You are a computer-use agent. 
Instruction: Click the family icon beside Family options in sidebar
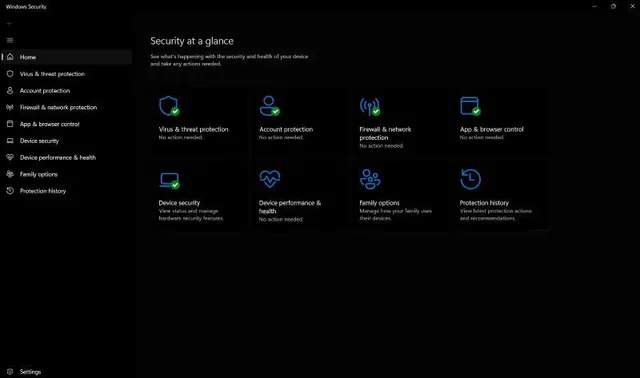[x=10, y=174]
